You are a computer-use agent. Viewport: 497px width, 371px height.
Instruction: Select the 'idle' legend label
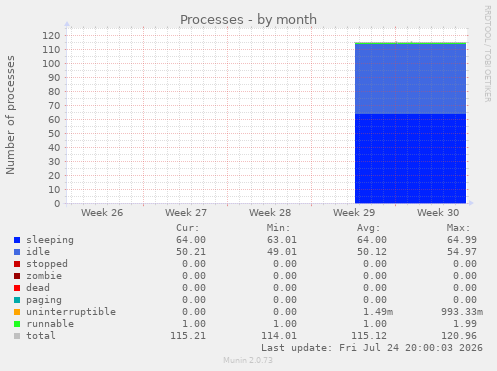coord(38,252)
